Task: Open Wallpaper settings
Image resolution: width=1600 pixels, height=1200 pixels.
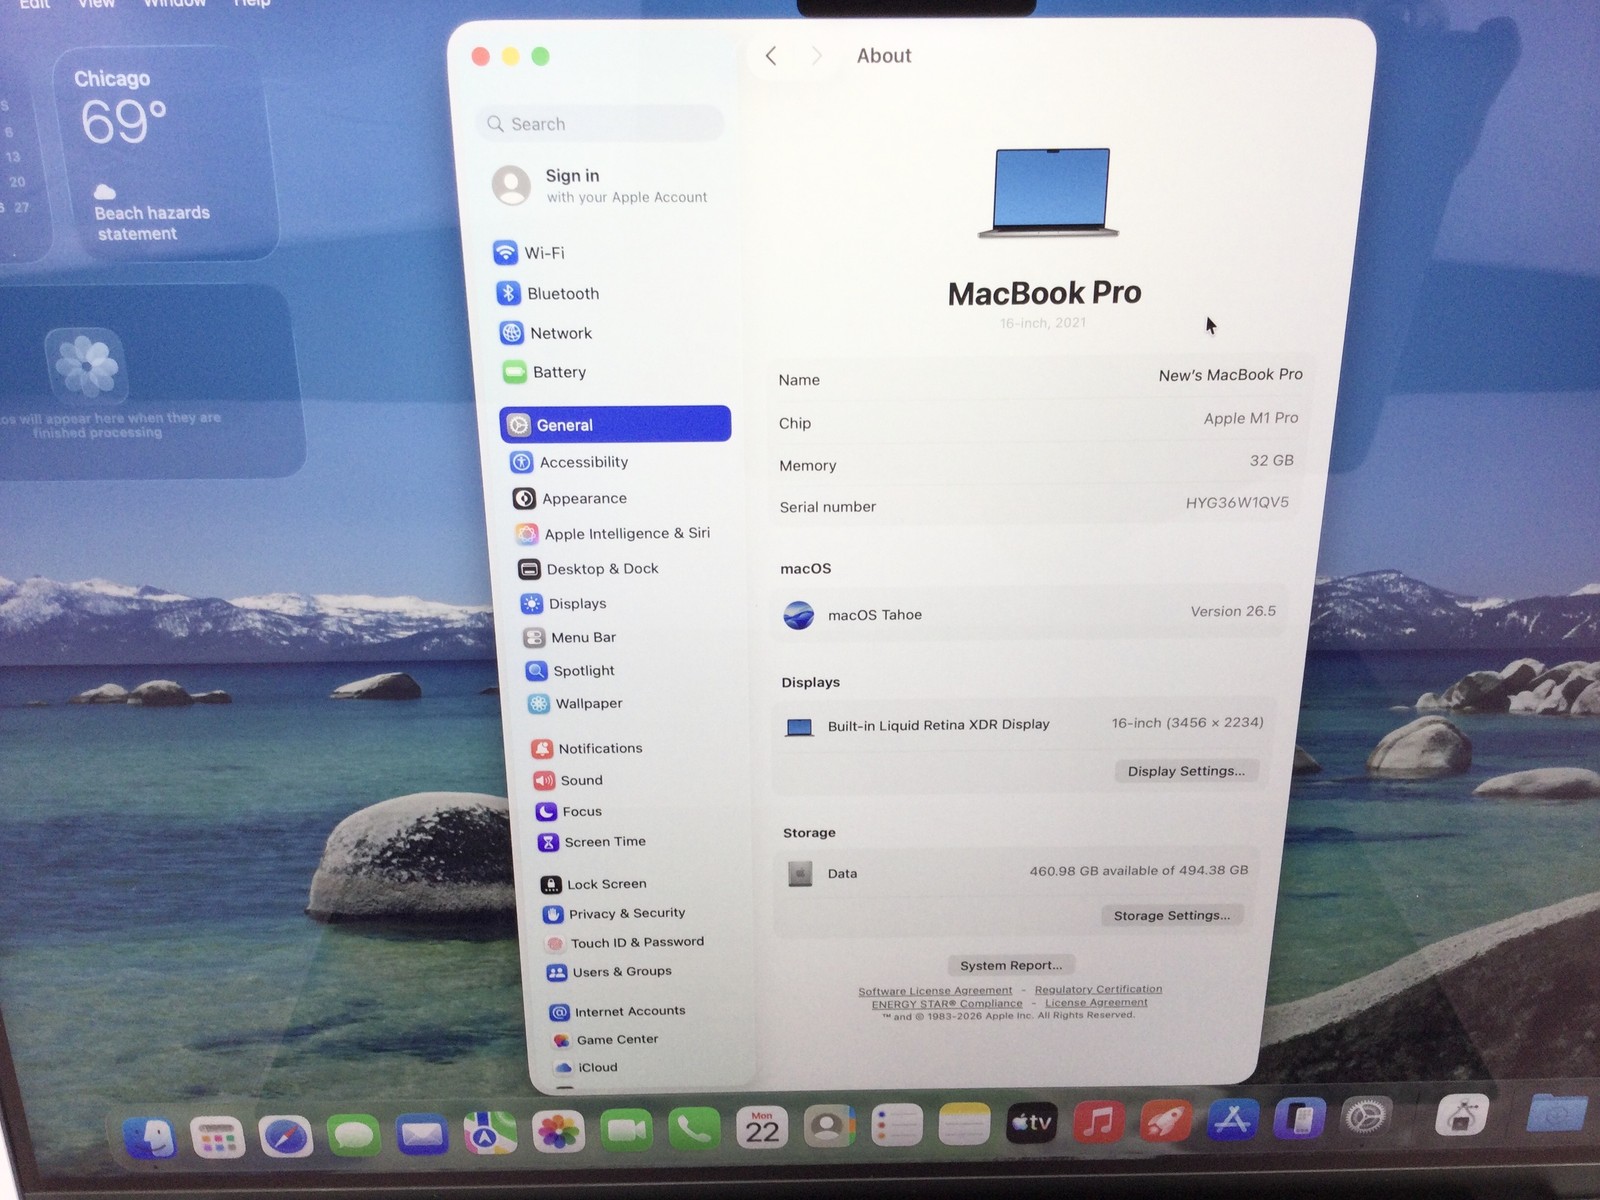Action: [575, 704]
